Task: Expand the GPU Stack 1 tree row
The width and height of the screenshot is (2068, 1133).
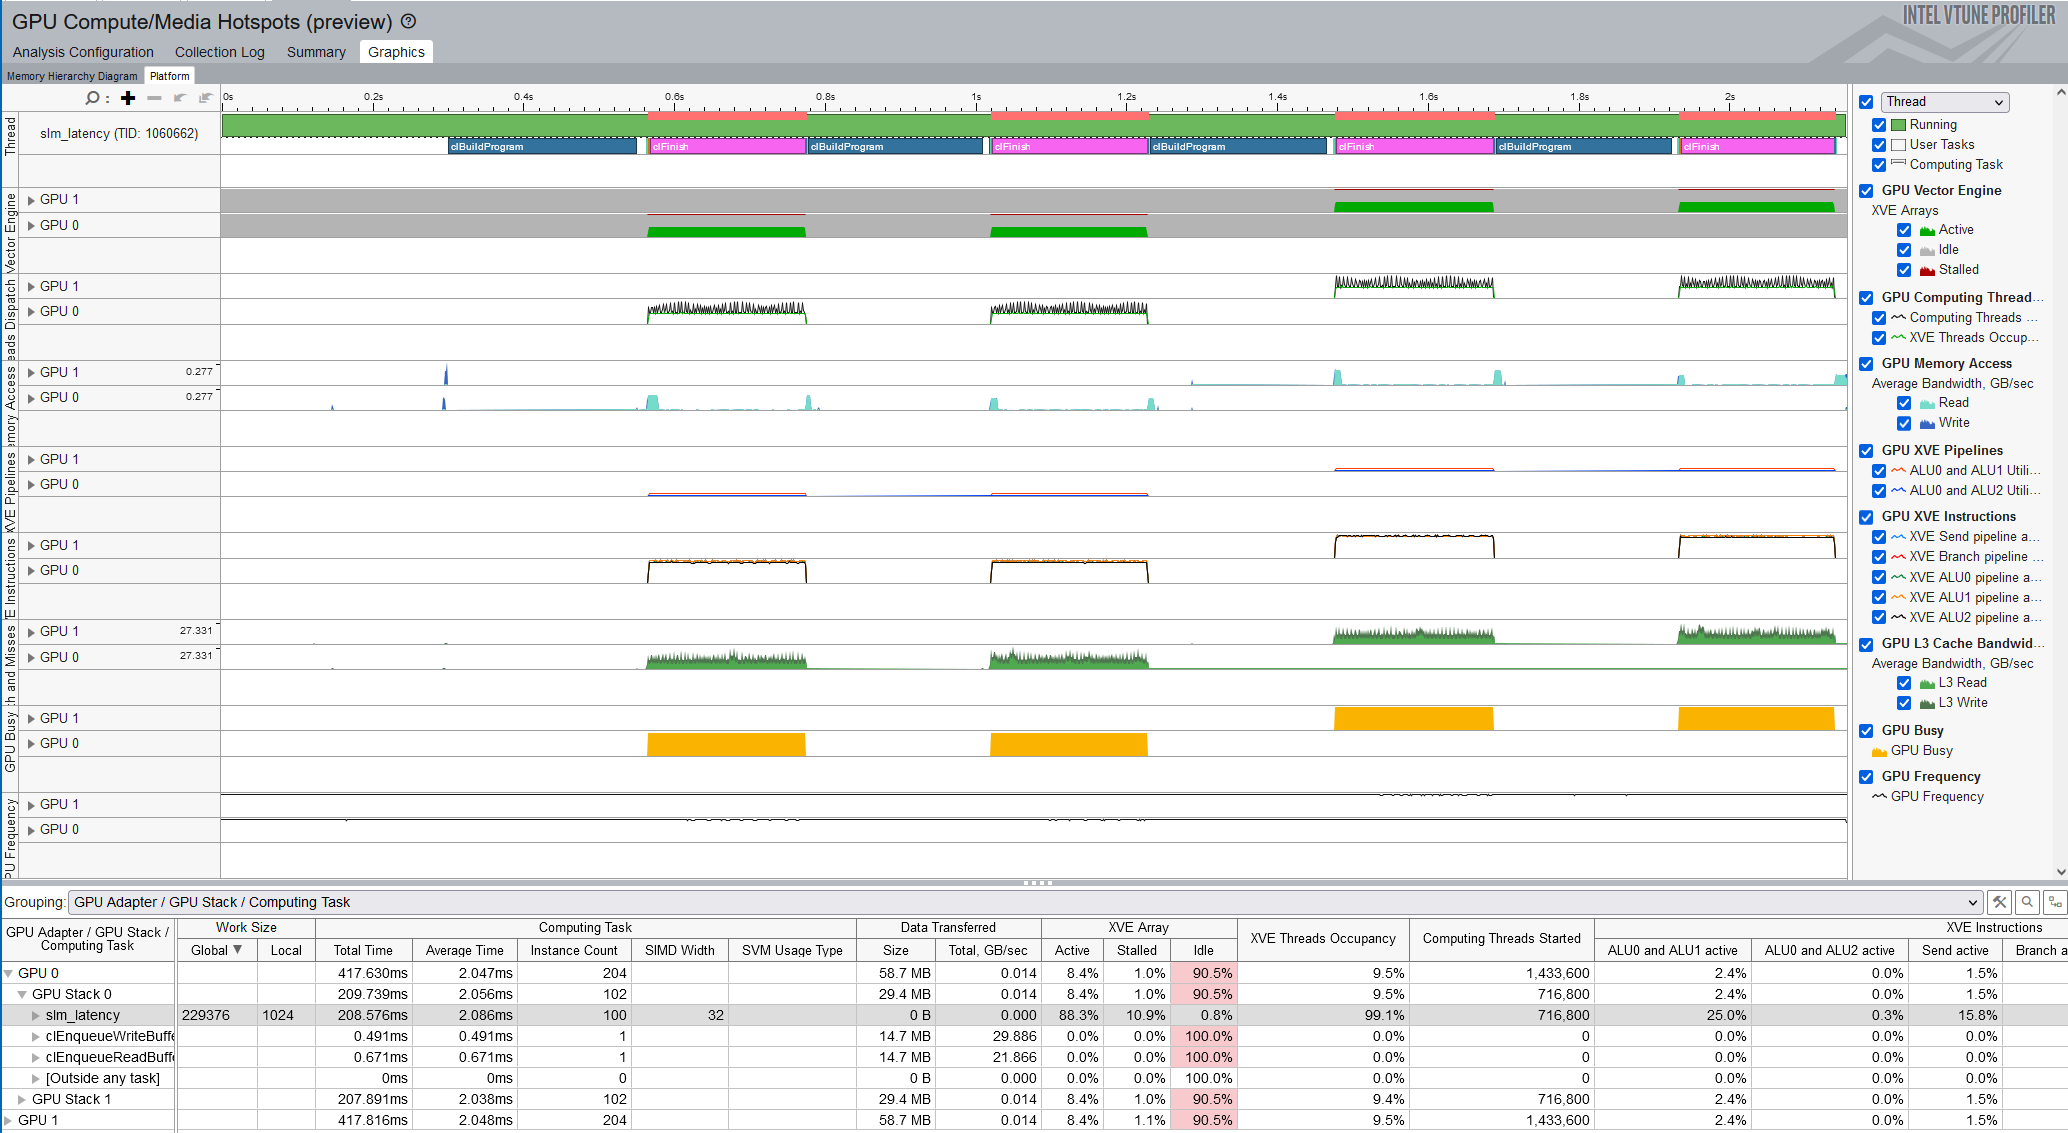Action: (22, 1099)
